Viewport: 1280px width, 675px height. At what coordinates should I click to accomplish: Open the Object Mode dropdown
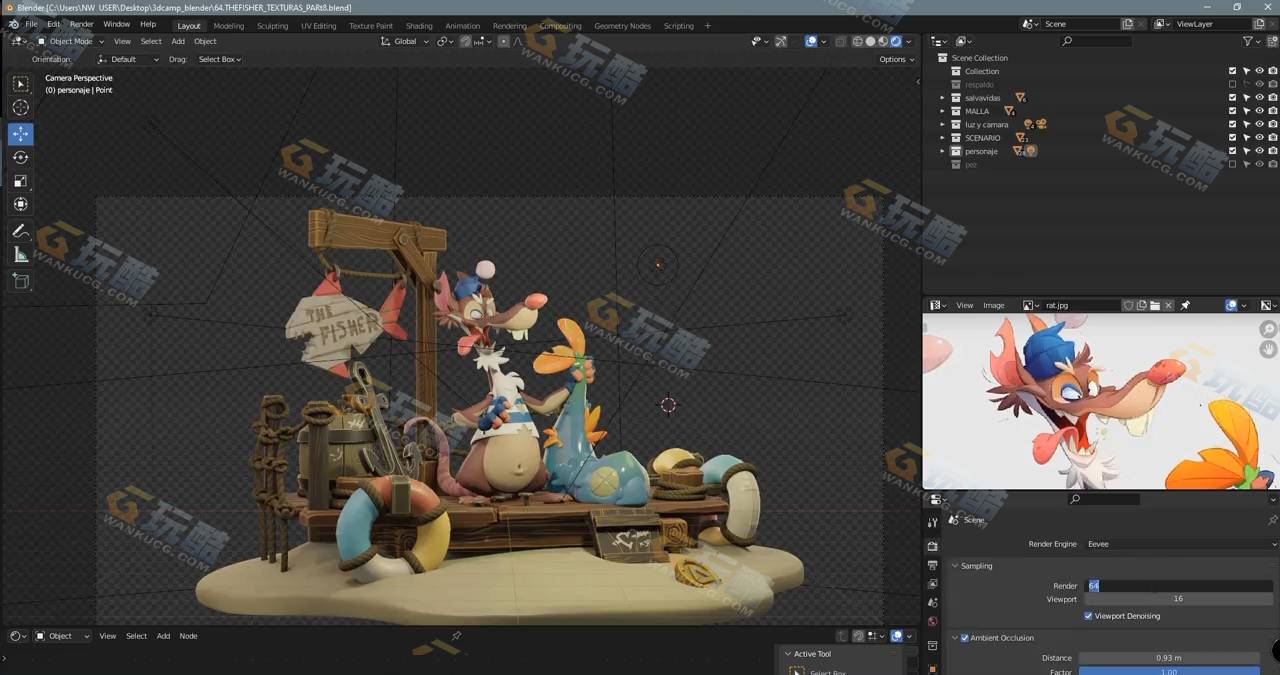coord(71,42)
